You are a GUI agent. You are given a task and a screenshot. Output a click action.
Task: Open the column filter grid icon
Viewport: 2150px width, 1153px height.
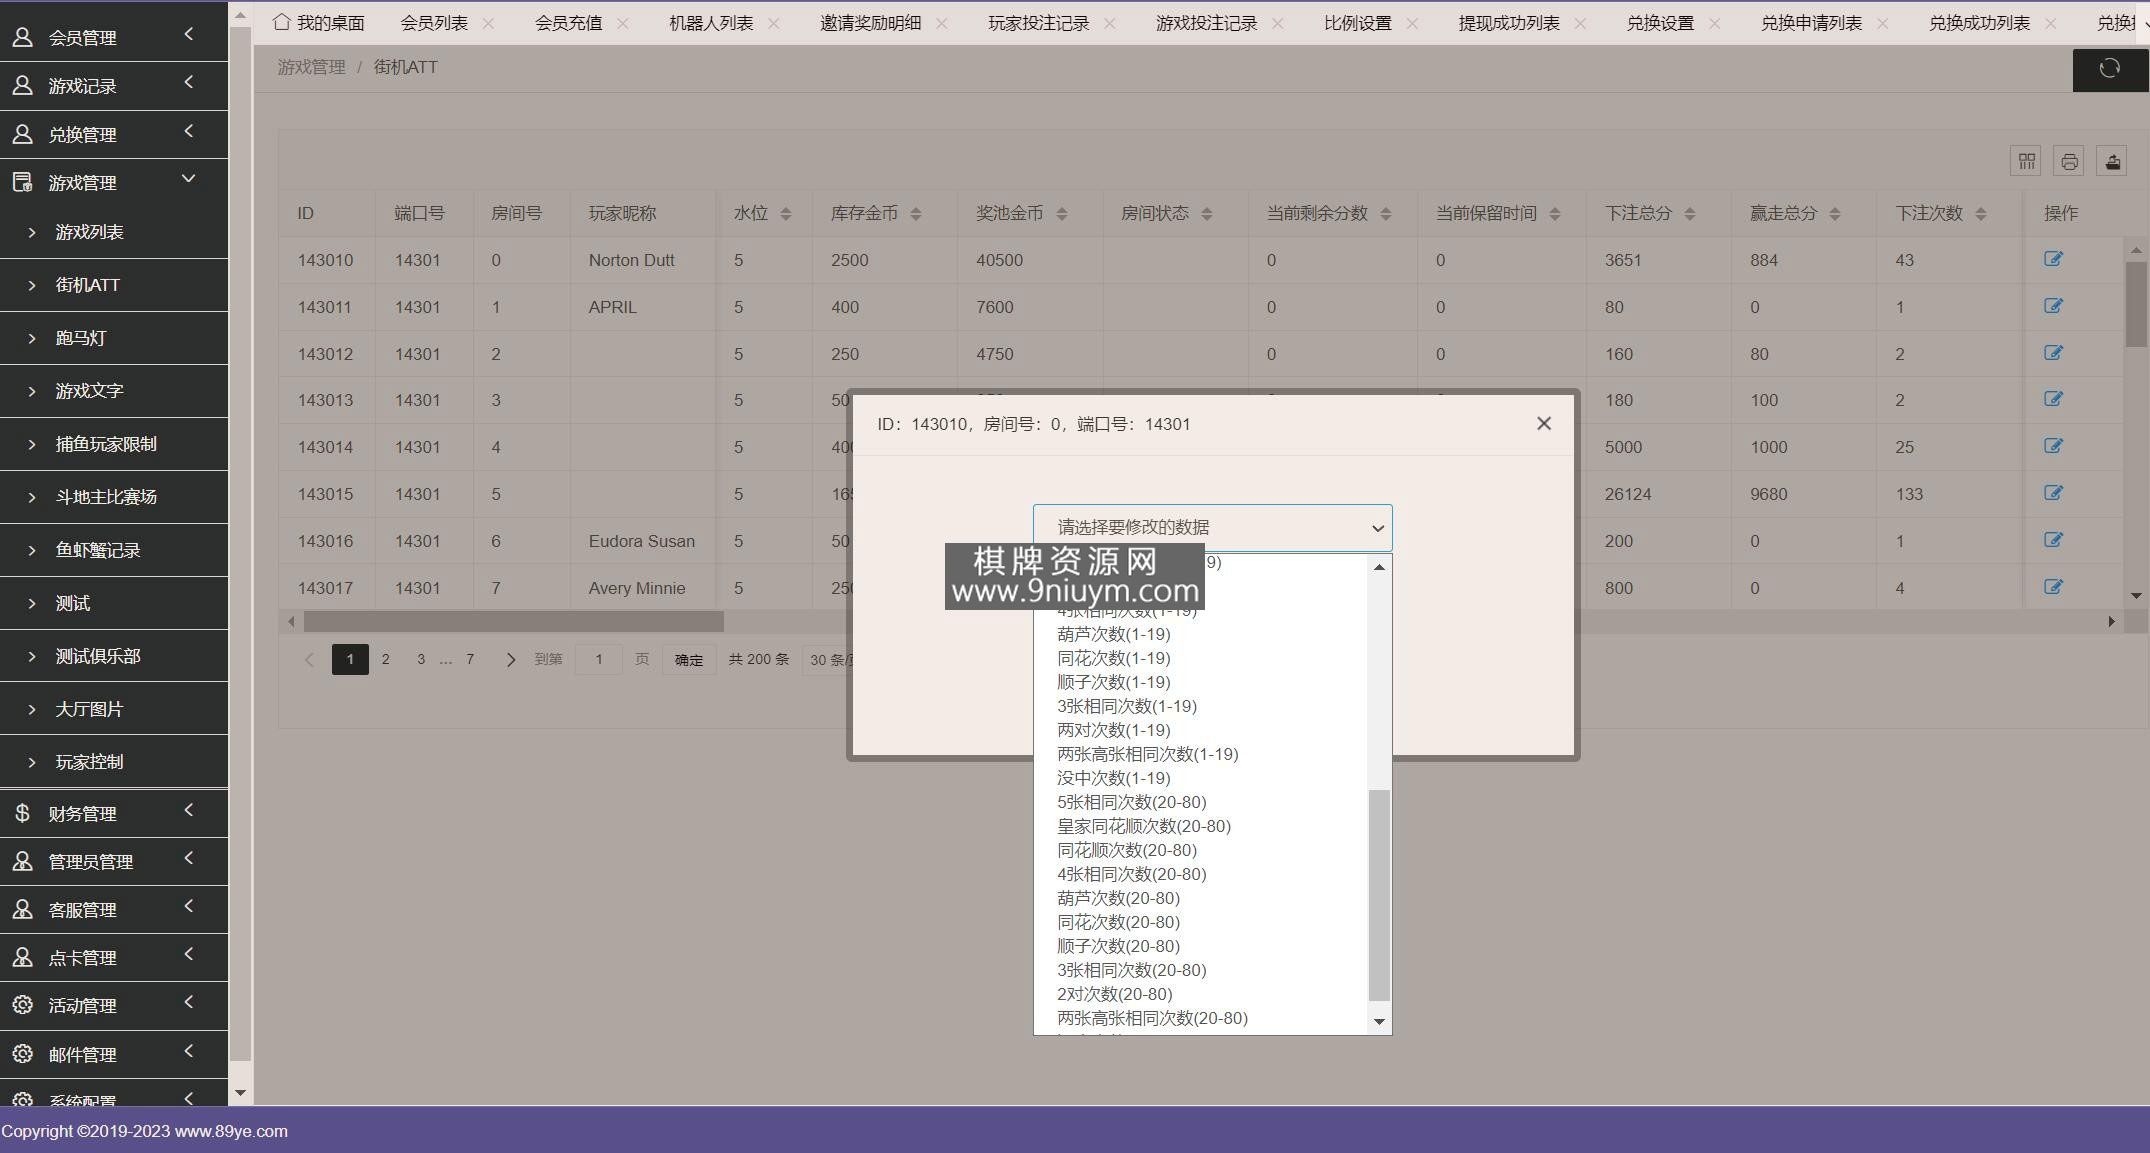(x=2026, y=161)
